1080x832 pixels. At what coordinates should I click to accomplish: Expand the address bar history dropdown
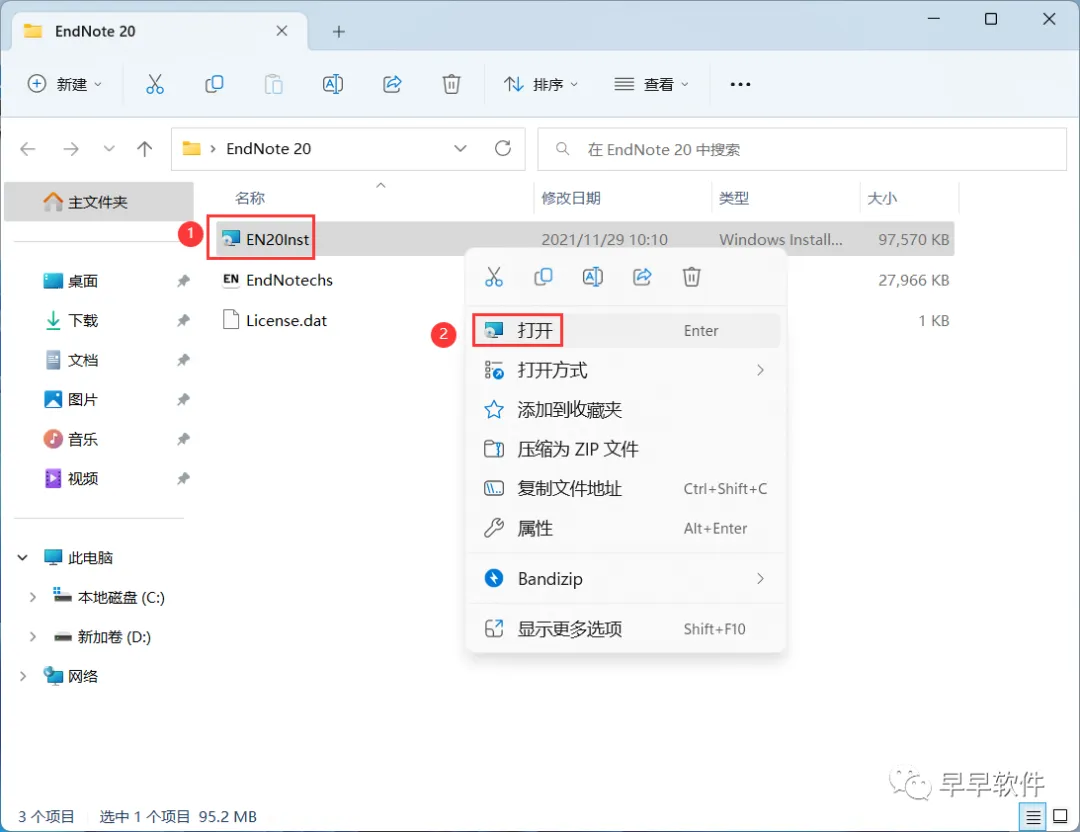point(460,149)
